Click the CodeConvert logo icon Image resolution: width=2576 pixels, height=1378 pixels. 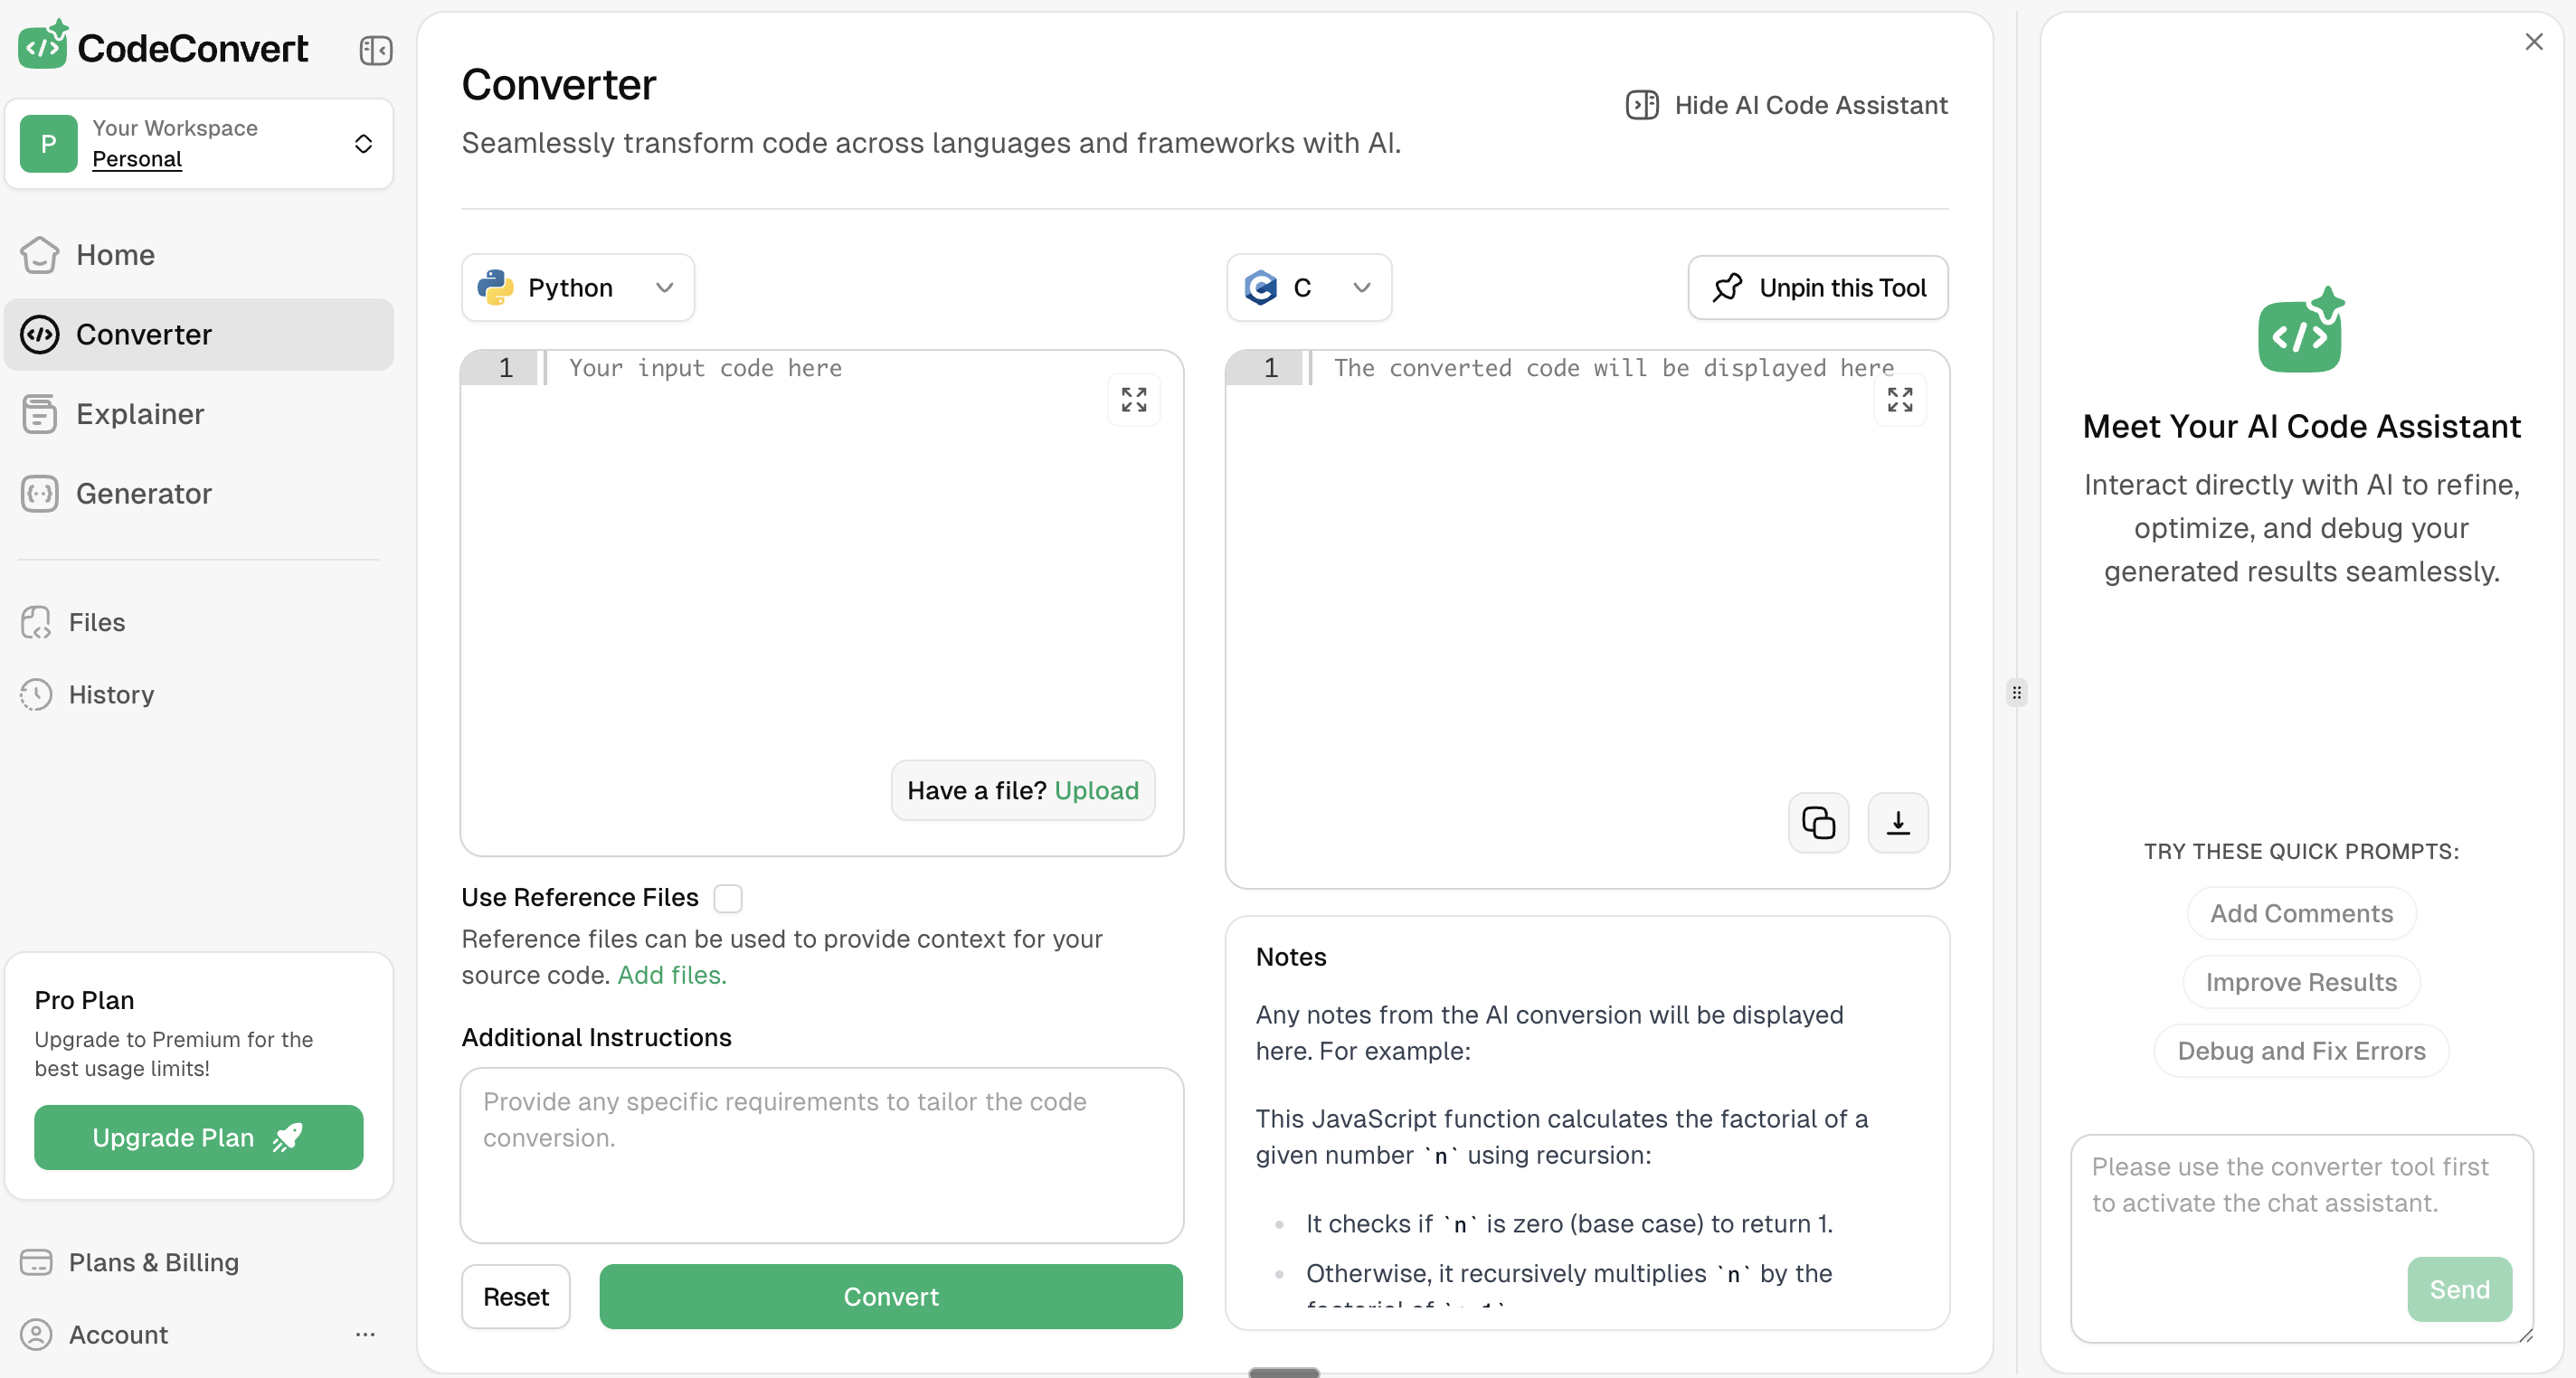[43, 45]
